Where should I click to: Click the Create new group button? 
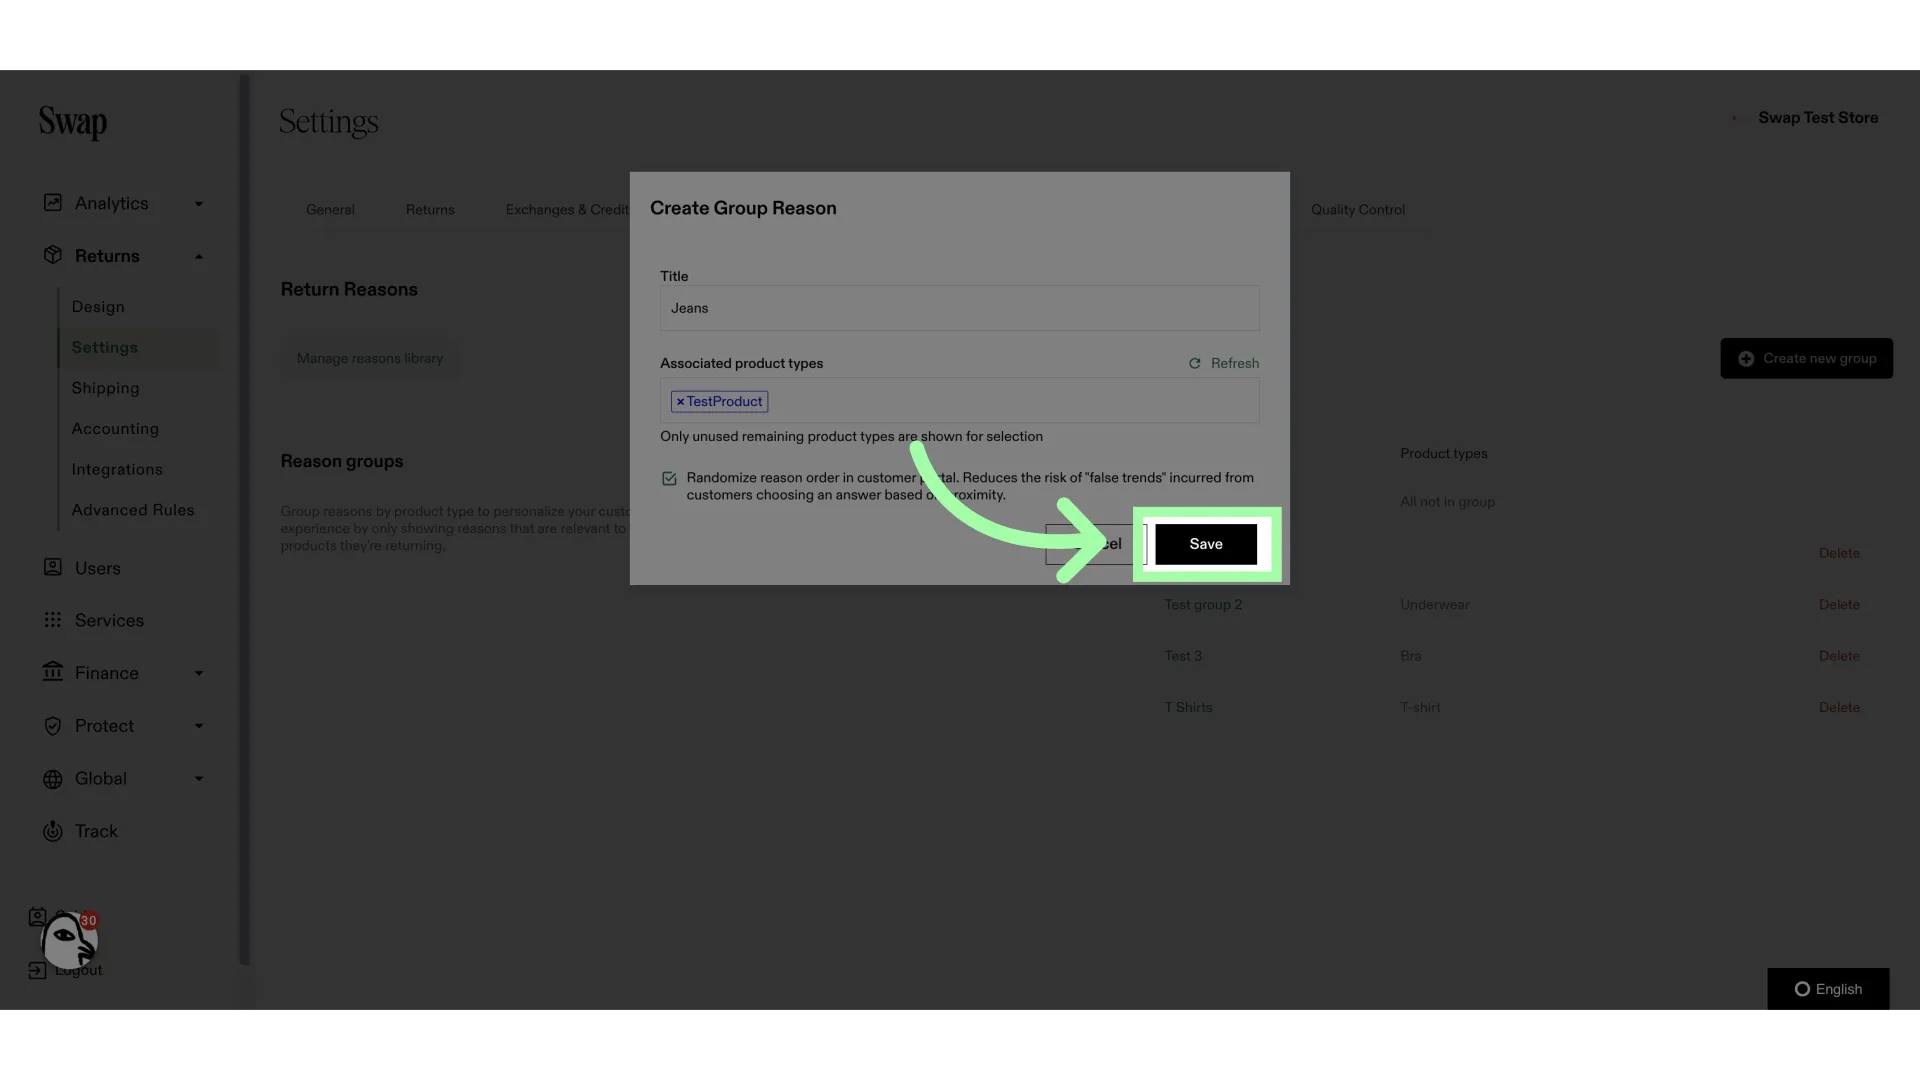point(1806,359)
